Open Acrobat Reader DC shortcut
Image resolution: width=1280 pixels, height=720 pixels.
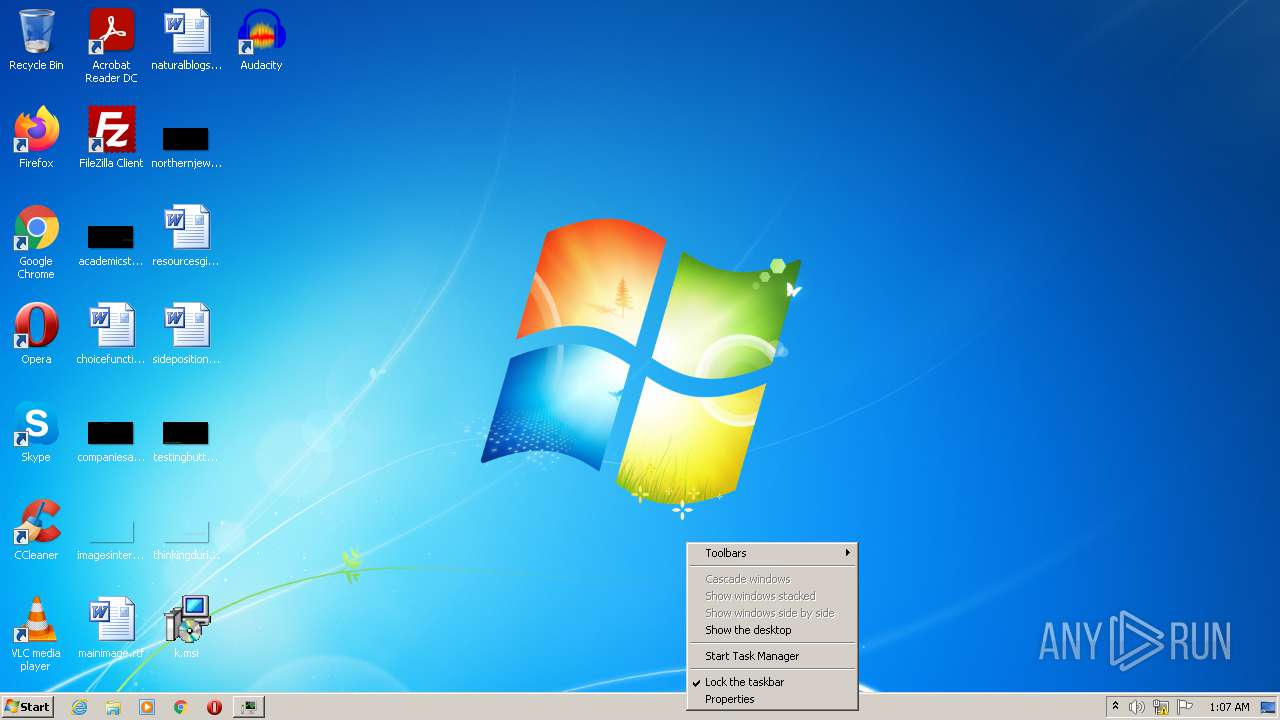(x=111, y=46)
